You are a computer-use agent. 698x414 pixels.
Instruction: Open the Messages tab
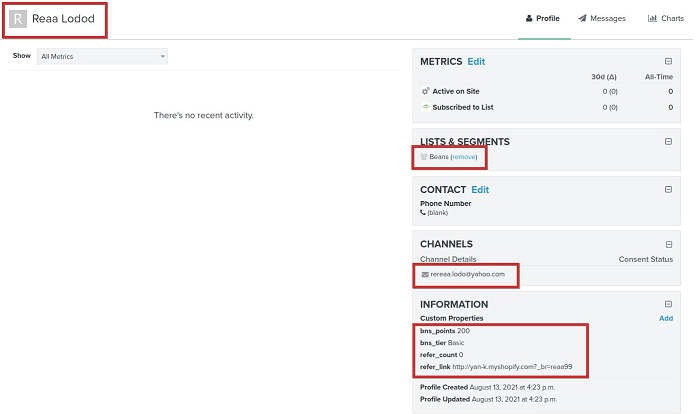tap(602, 18)
